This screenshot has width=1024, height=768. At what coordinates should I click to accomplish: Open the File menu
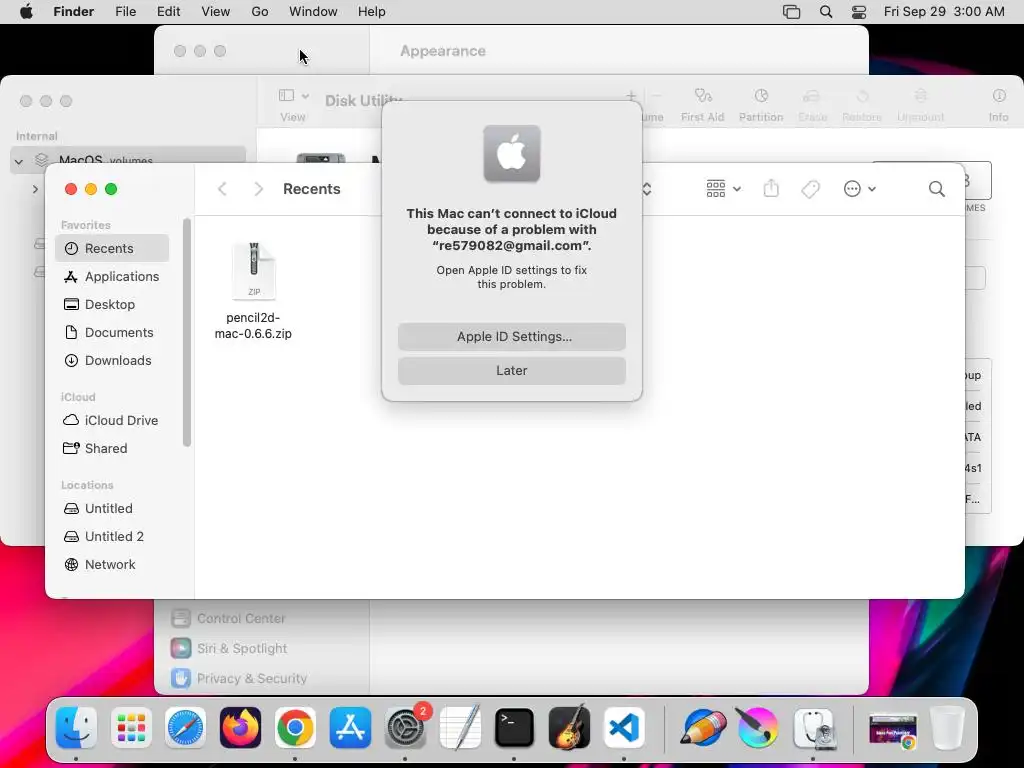[125, 12]
